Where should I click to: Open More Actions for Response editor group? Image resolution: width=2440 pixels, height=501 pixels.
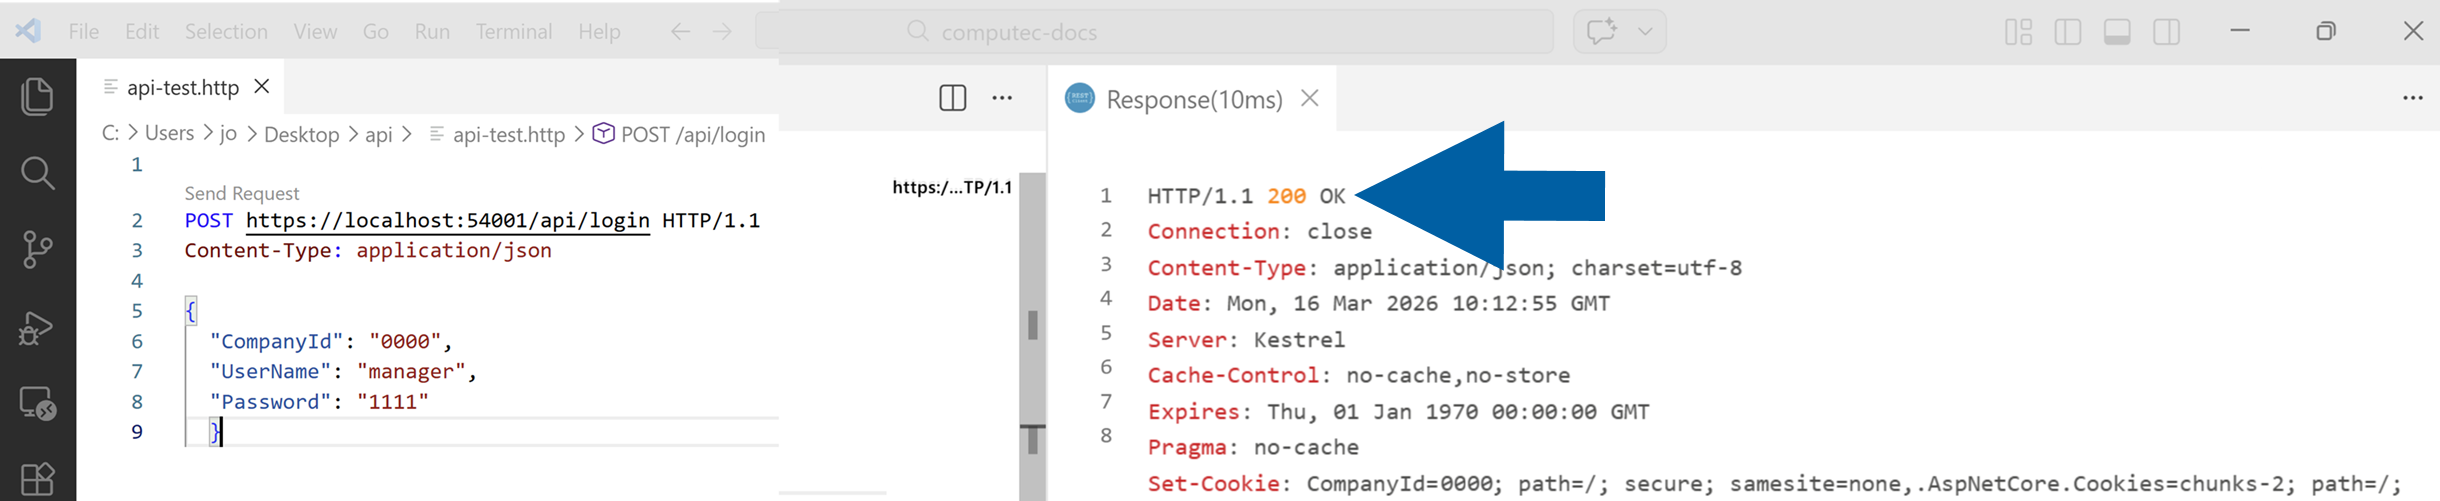2412,98
